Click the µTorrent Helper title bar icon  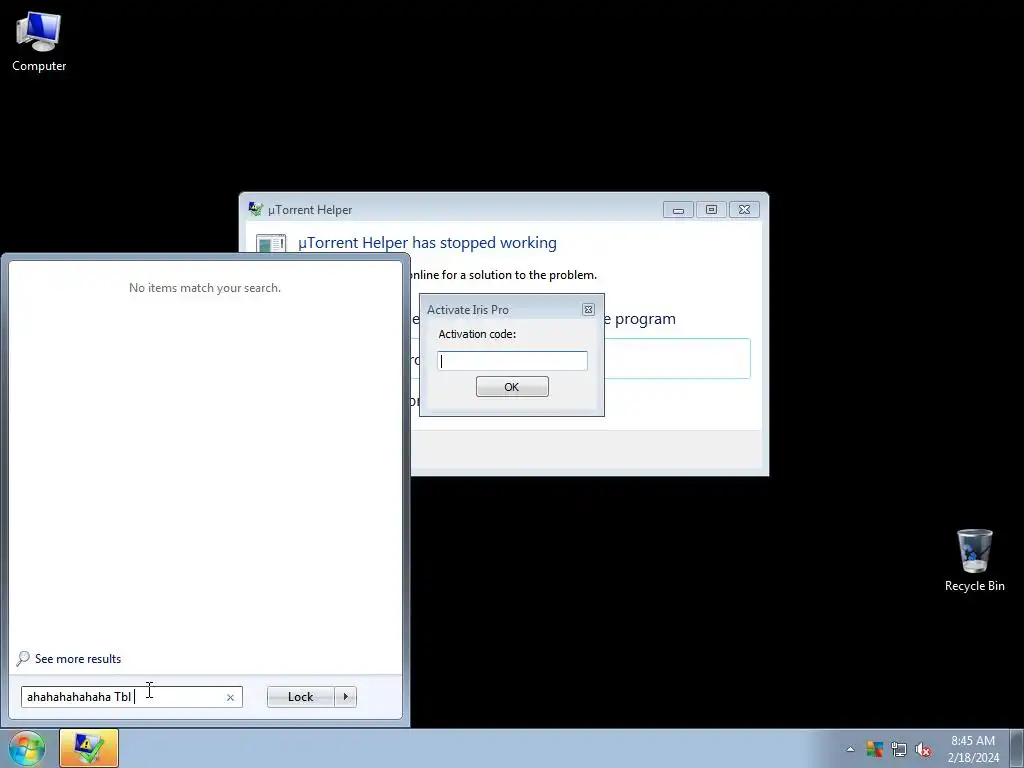tap(255, 209)
